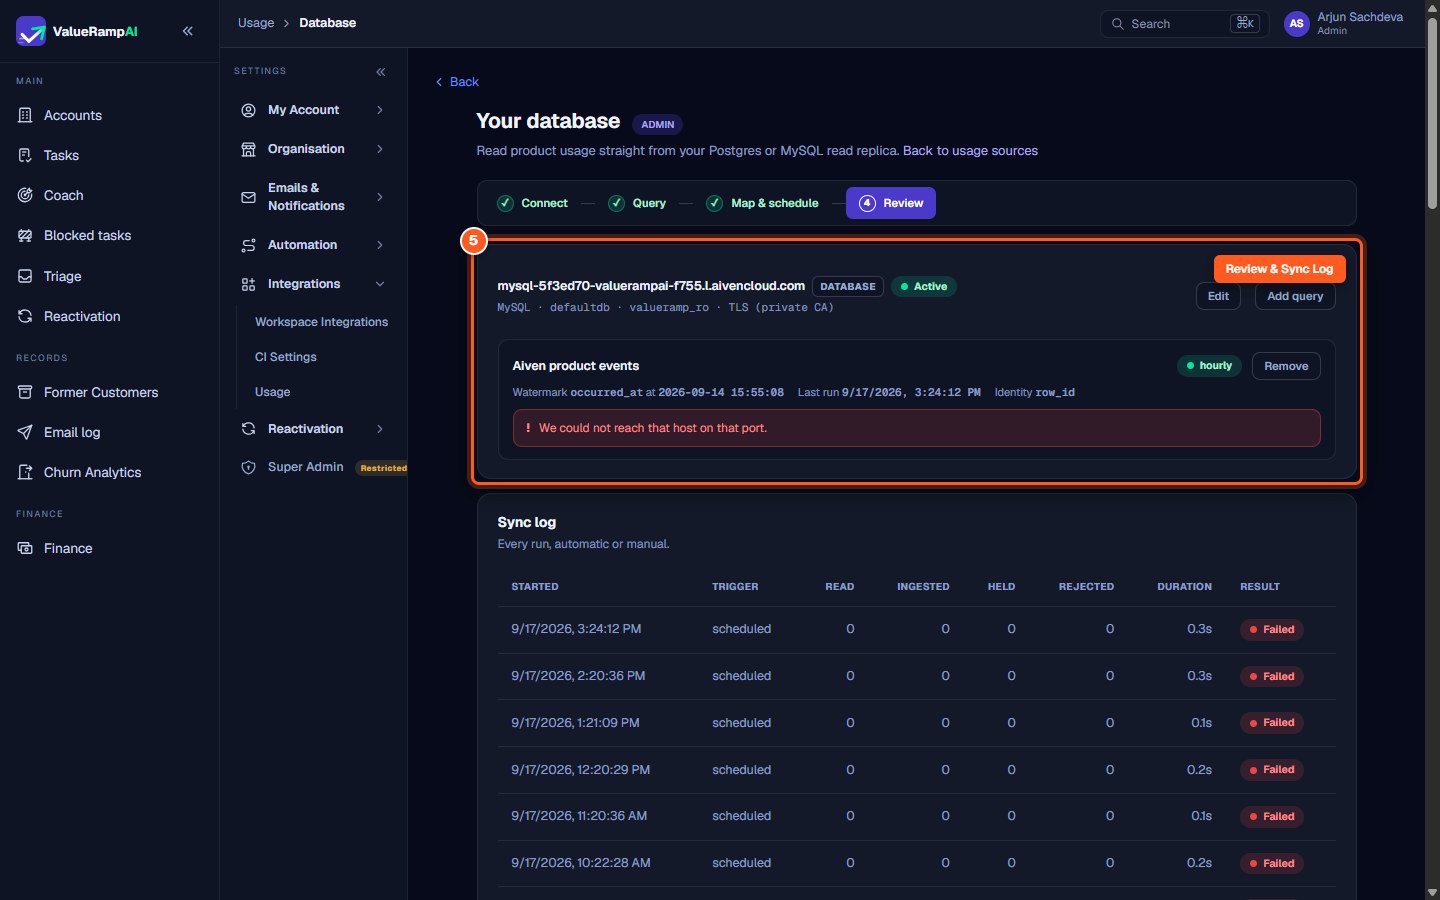Screen dimensions: 1440x900
Task: Click the '9/17/2026, 10:22:28 AM' row timestamp
Action: click(581, 863)
